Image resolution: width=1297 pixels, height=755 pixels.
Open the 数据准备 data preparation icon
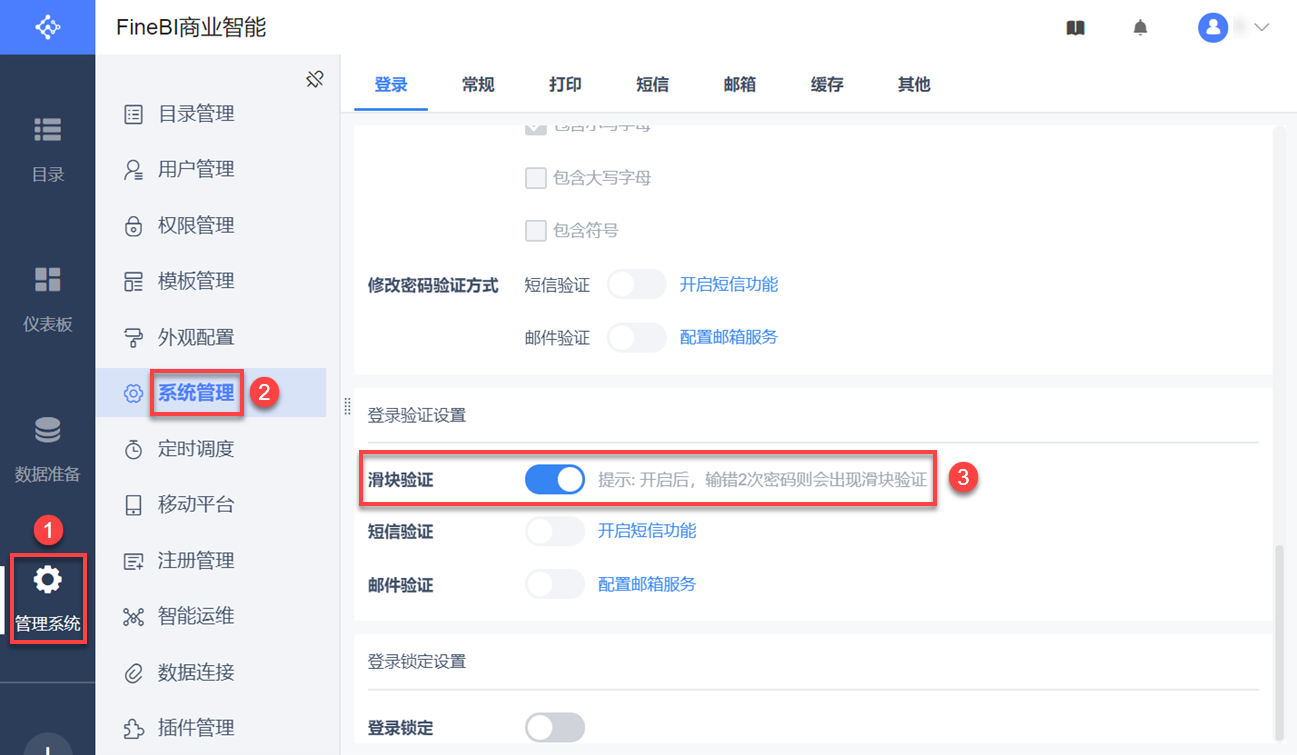pos(47,430)
